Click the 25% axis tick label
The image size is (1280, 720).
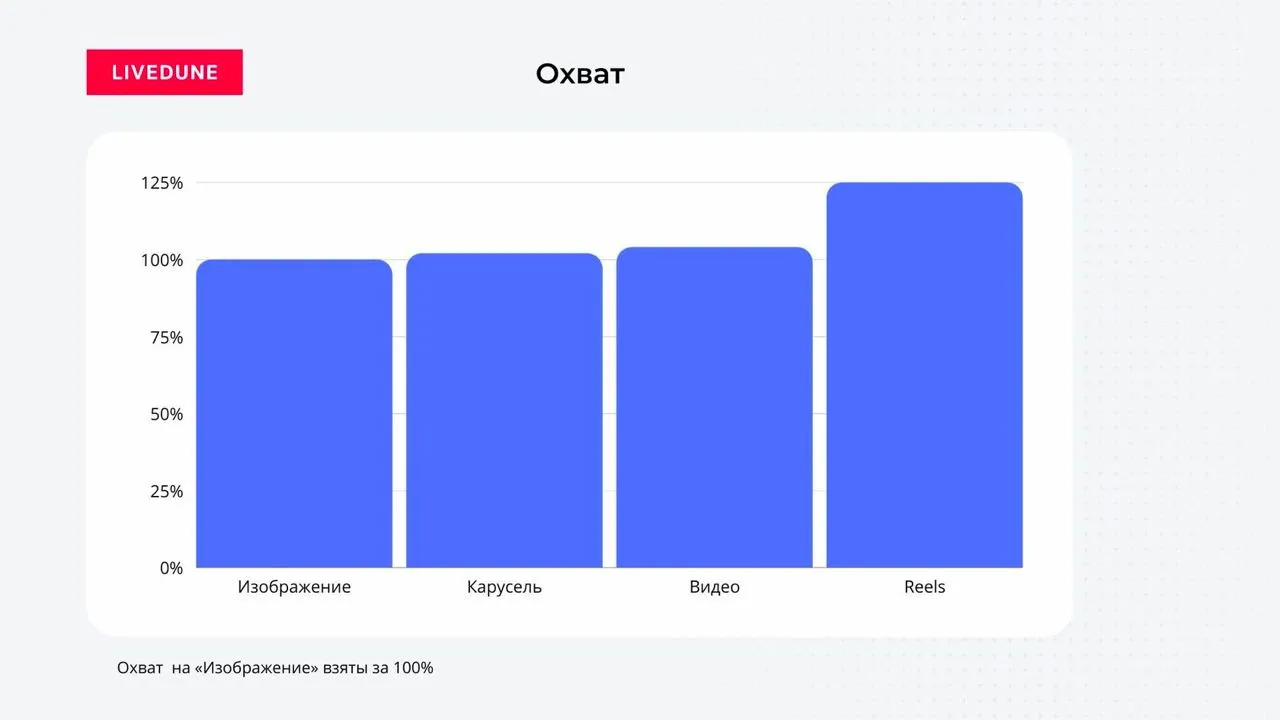click(167, 491)
